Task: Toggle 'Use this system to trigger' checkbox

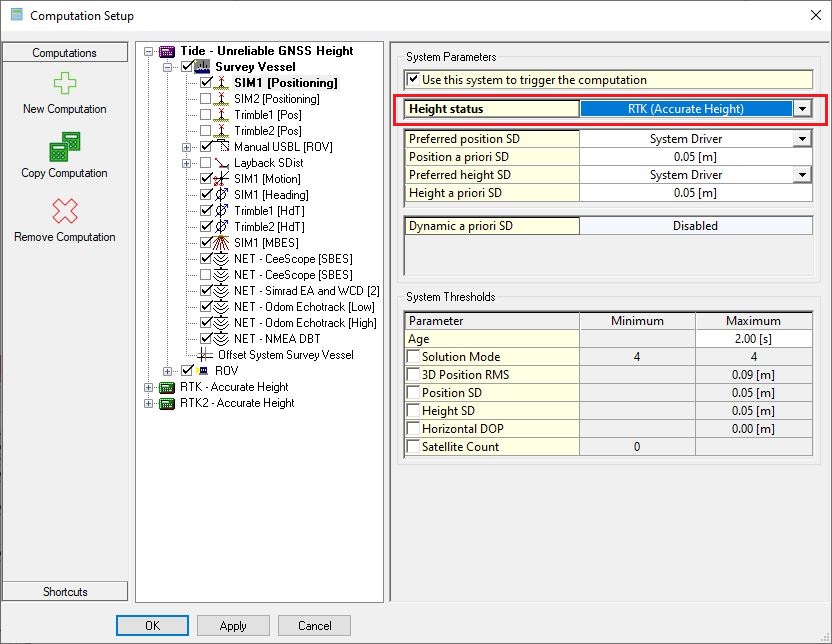Action: click(412, 79)
